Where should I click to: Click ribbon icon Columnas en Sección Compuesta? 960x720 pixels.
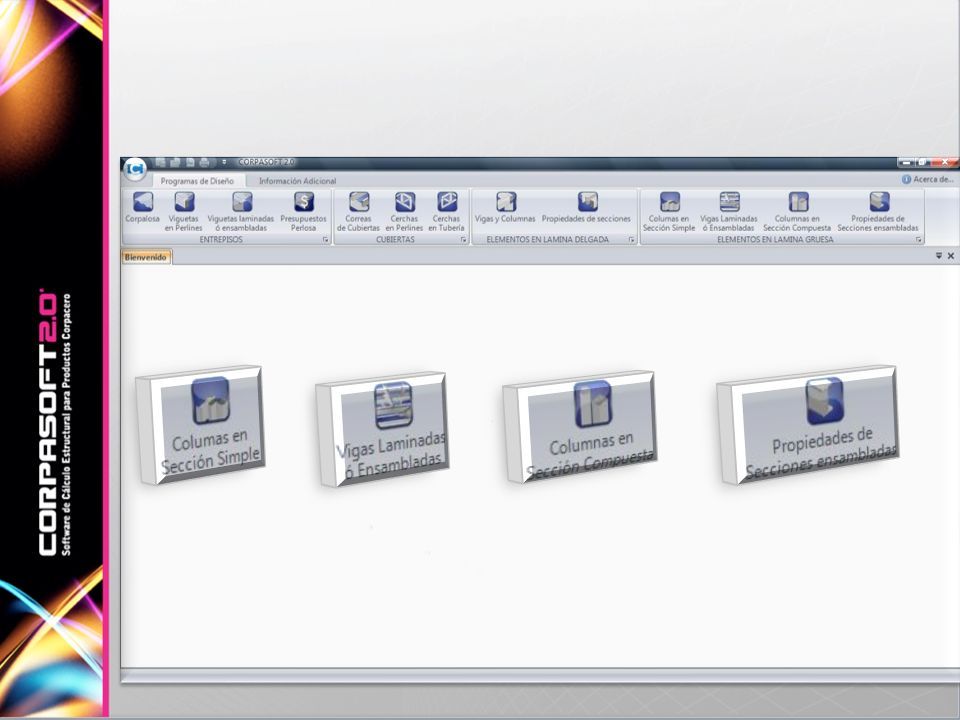797,211
